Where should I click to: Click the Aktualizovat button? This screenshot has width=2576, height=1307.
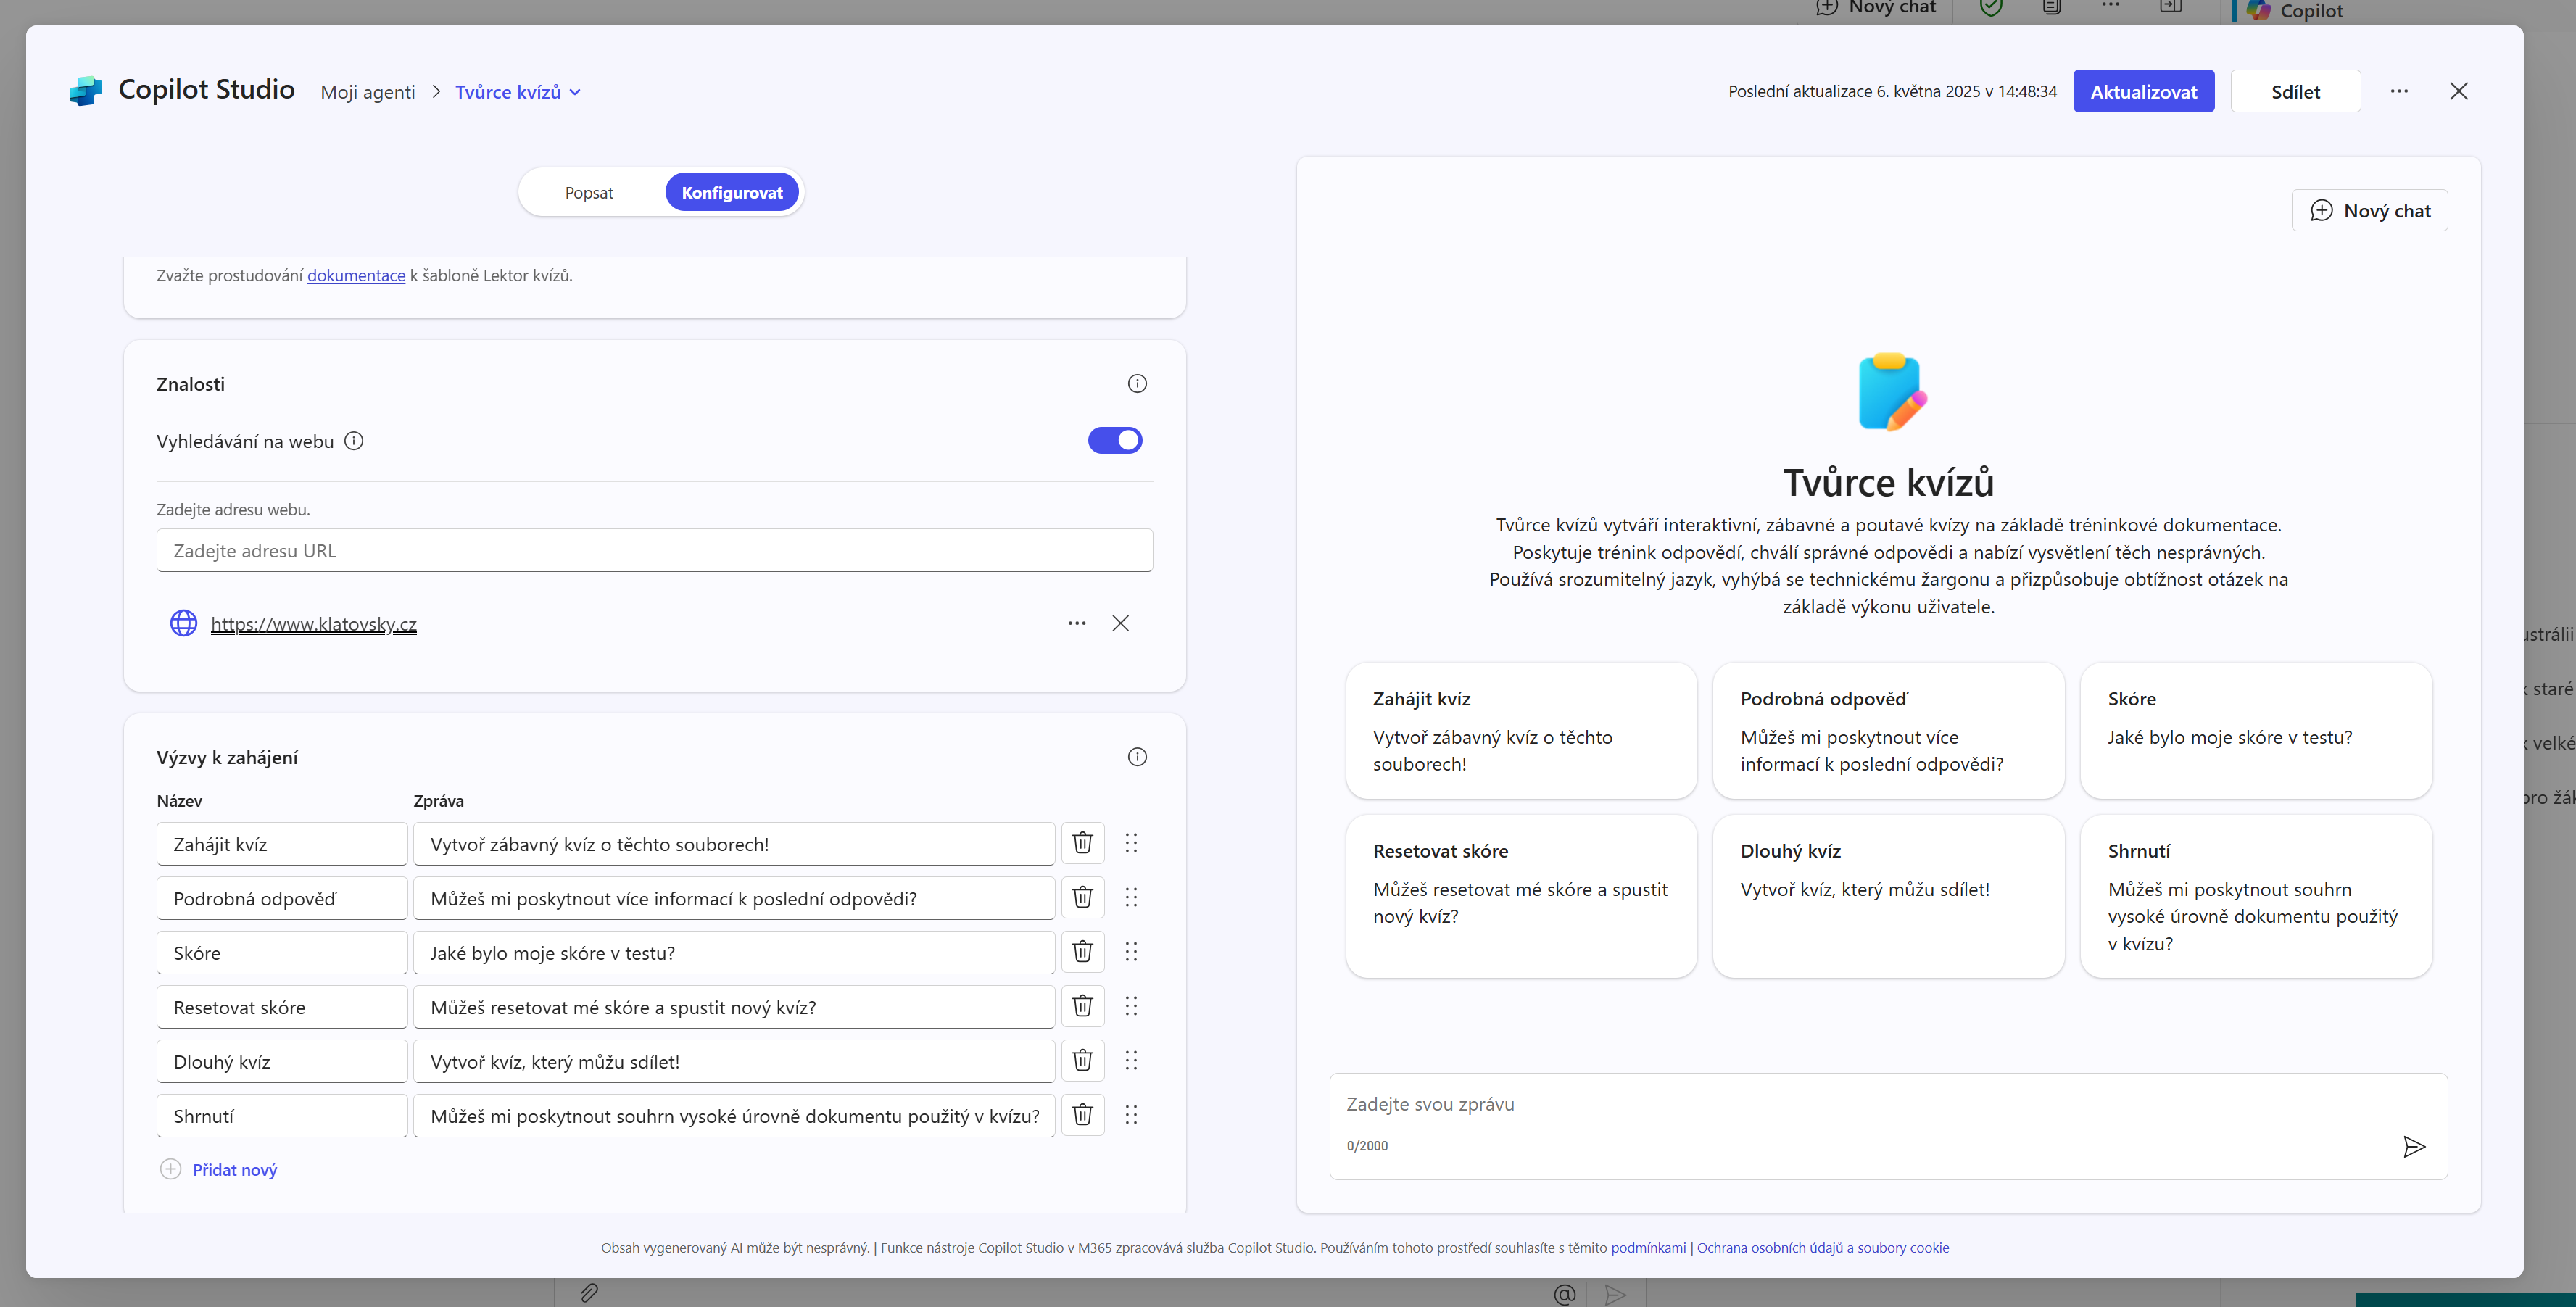coord(2143,91)
